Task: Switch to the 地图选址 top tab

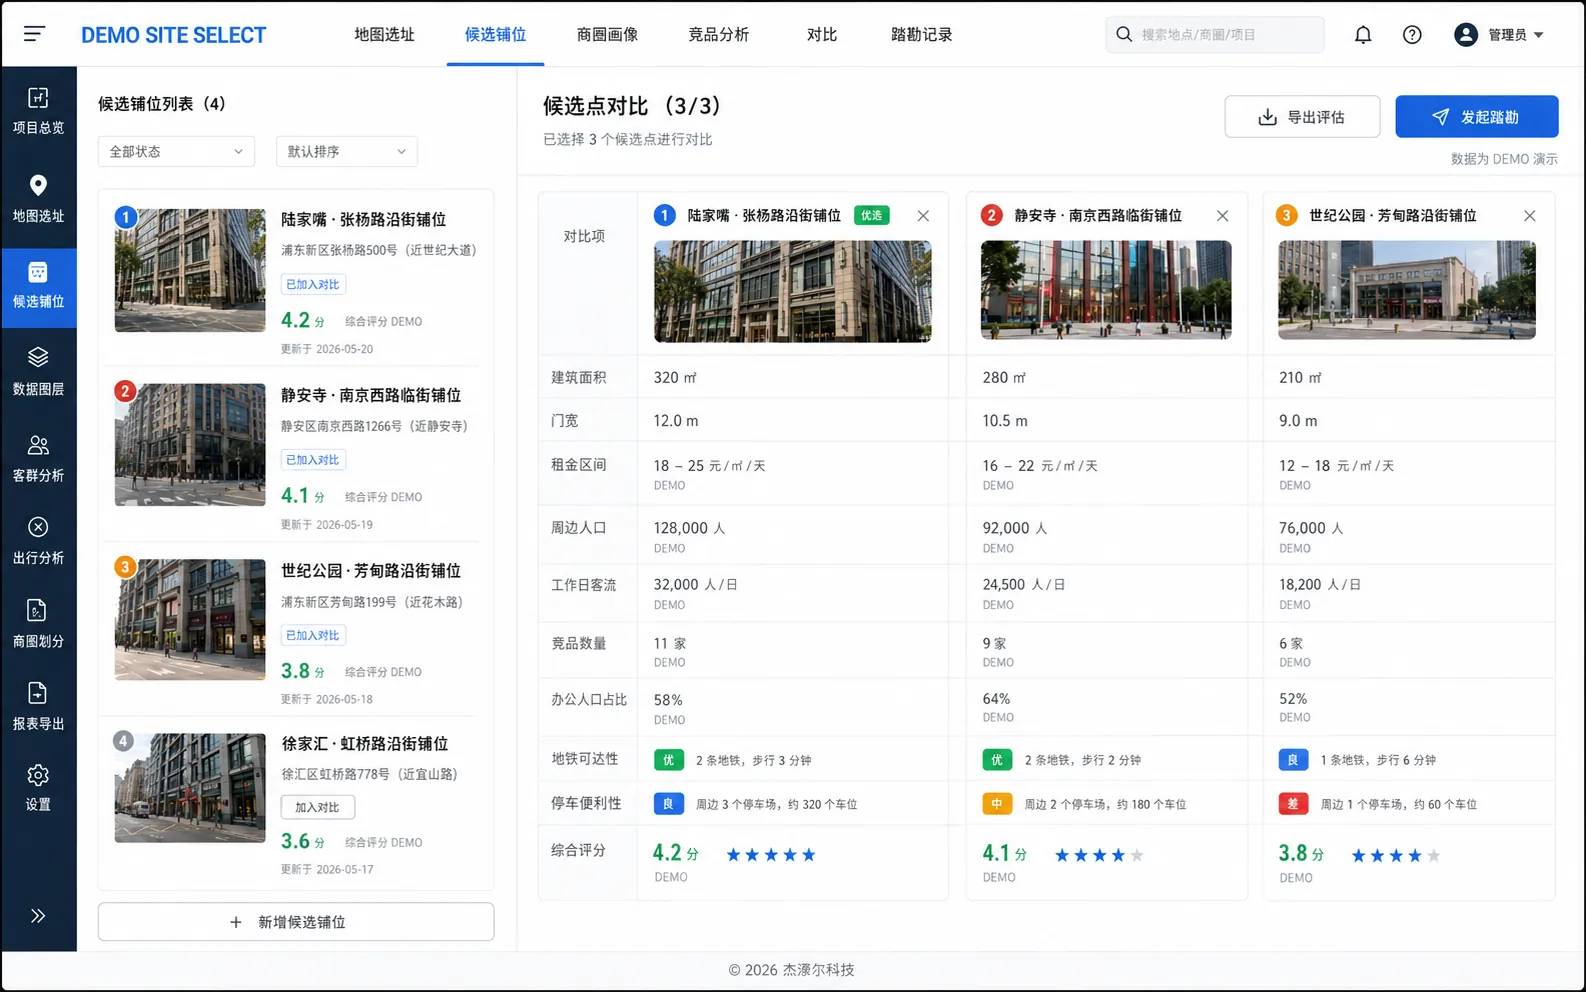Action: pyautogui.click(x=384, y=35)
